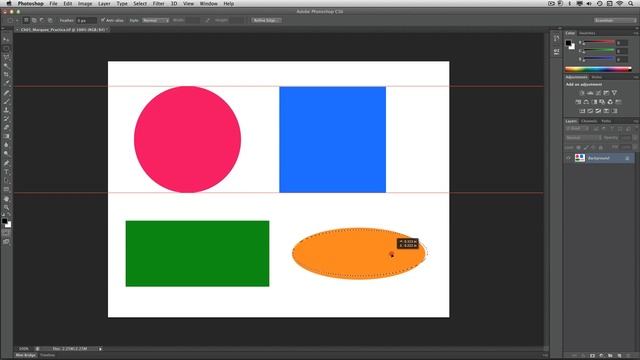Add a Vibrance adjustment
The height and width of the screenshot is (360, 640).
coord(614,93)
